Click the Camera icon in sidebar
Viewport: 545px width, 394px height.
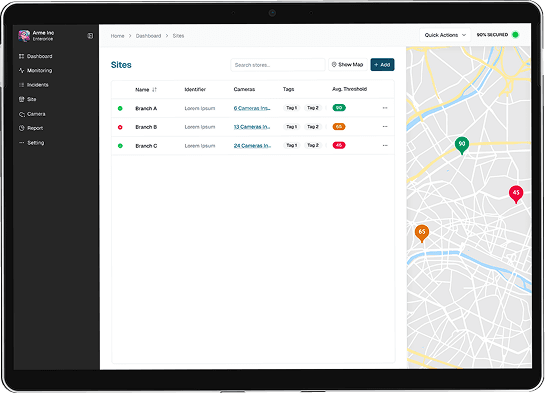(22, 114)
